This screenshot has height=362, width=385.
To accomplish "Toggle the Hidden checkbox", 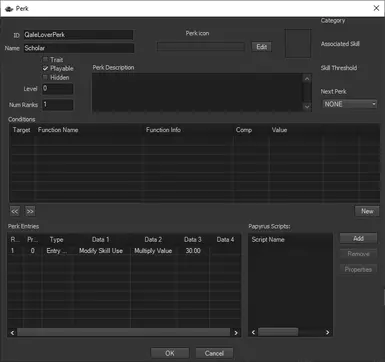I will (46, 77).
